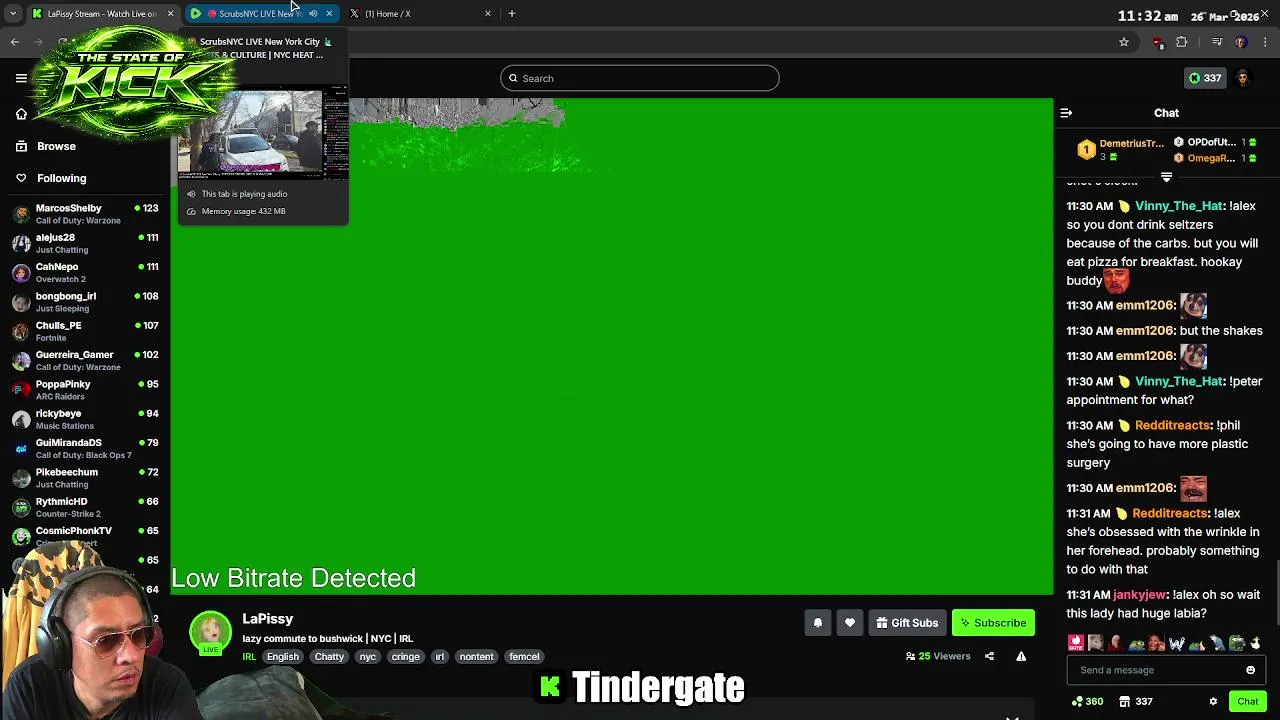Bookmark page with the star icon

click(1124, 42)
